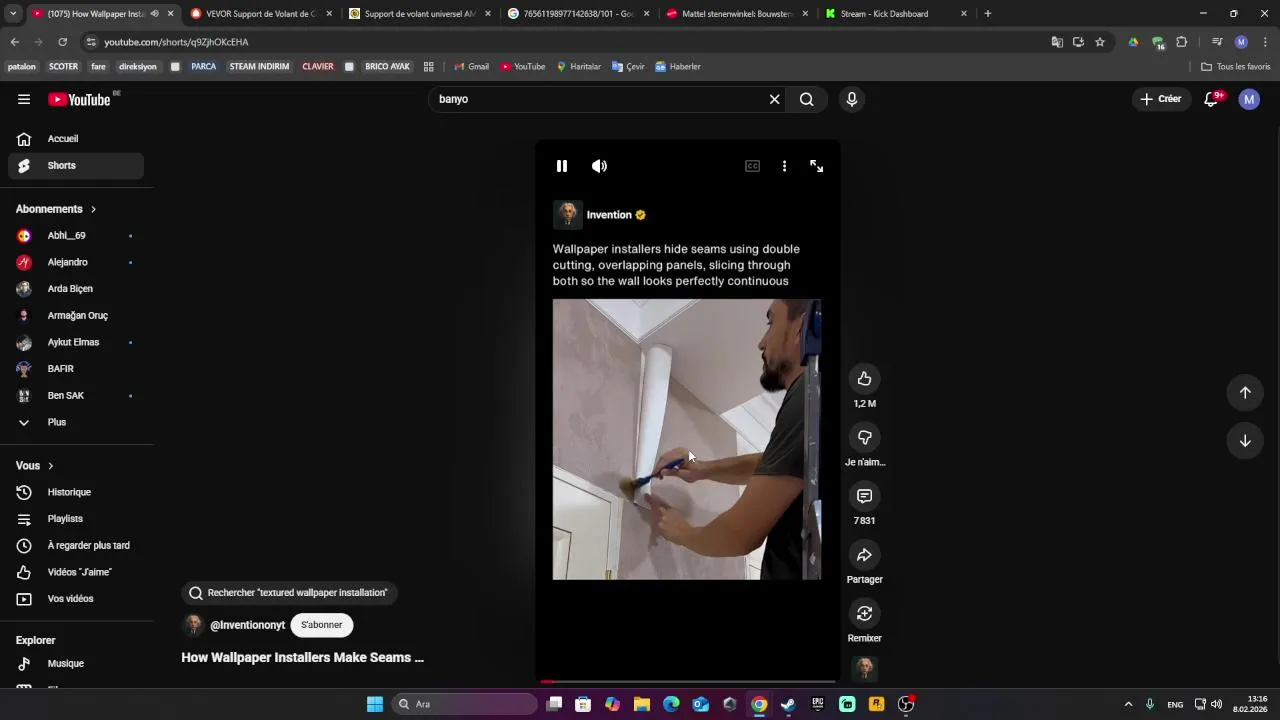Switch to the Mattel stenenwinkel tab
Viewport: 1280px width, 720px height.
[738, 14]
